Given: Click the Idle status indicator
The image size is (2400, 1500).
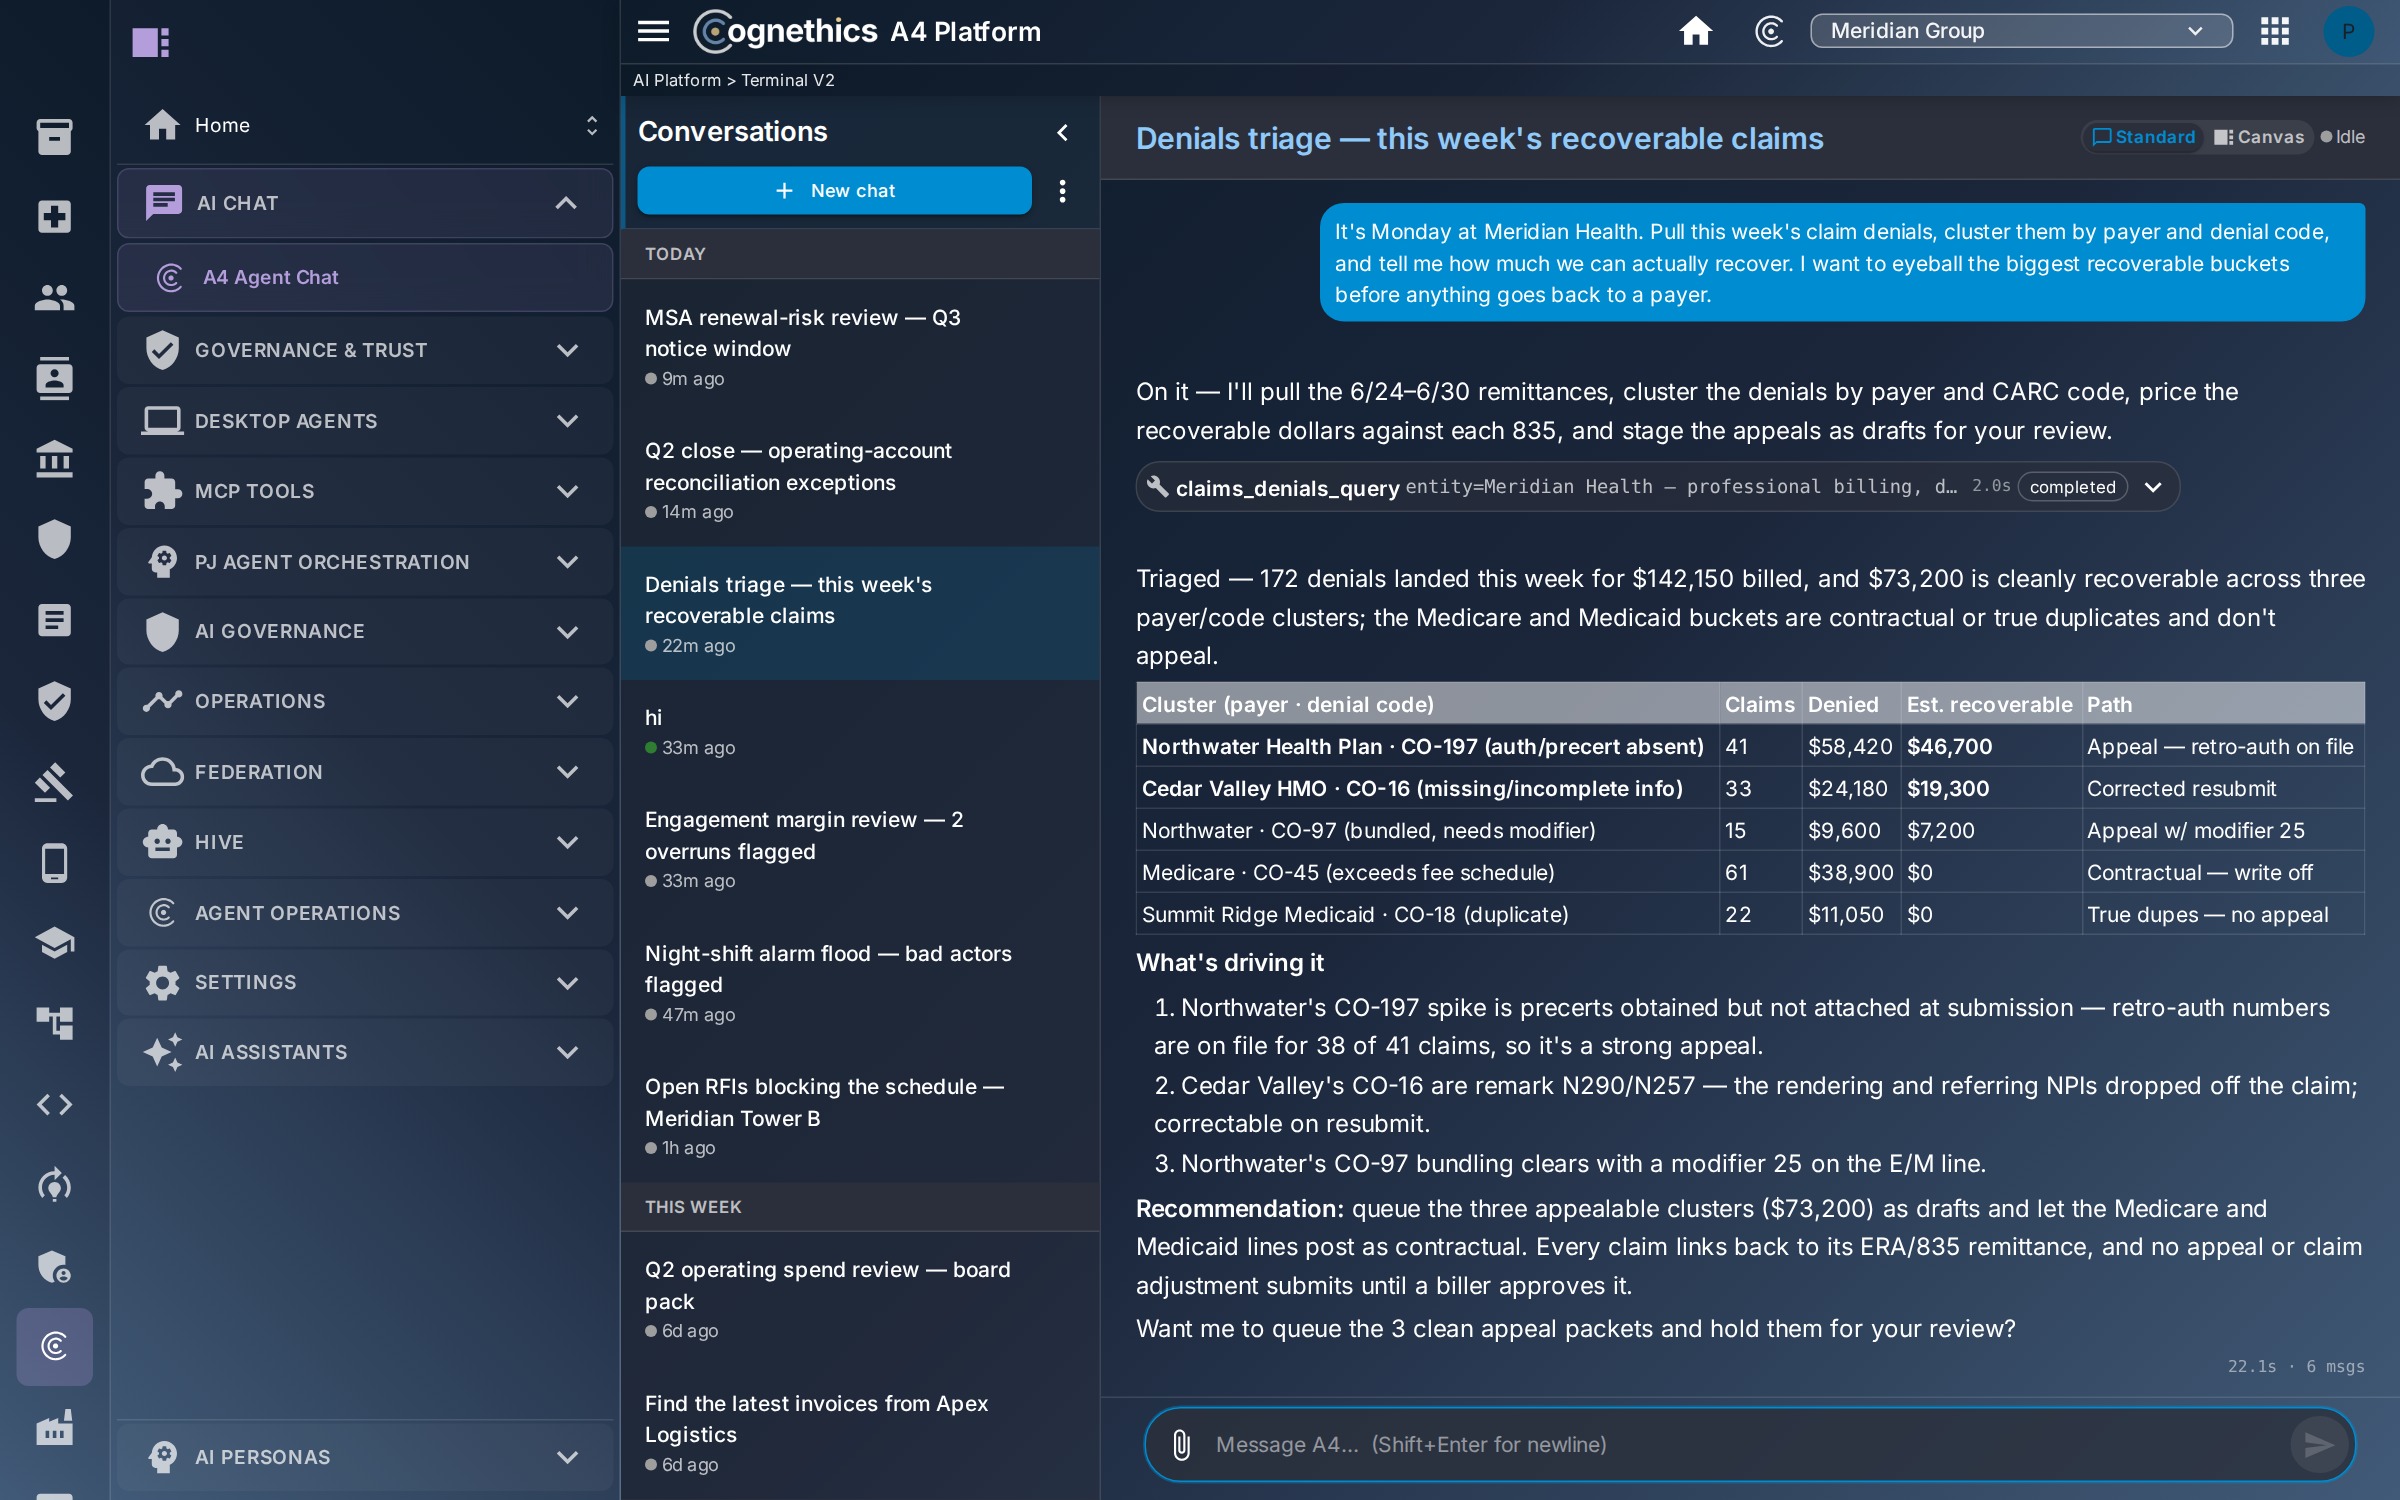Looking at the screenshot, I should [2342, 137].
